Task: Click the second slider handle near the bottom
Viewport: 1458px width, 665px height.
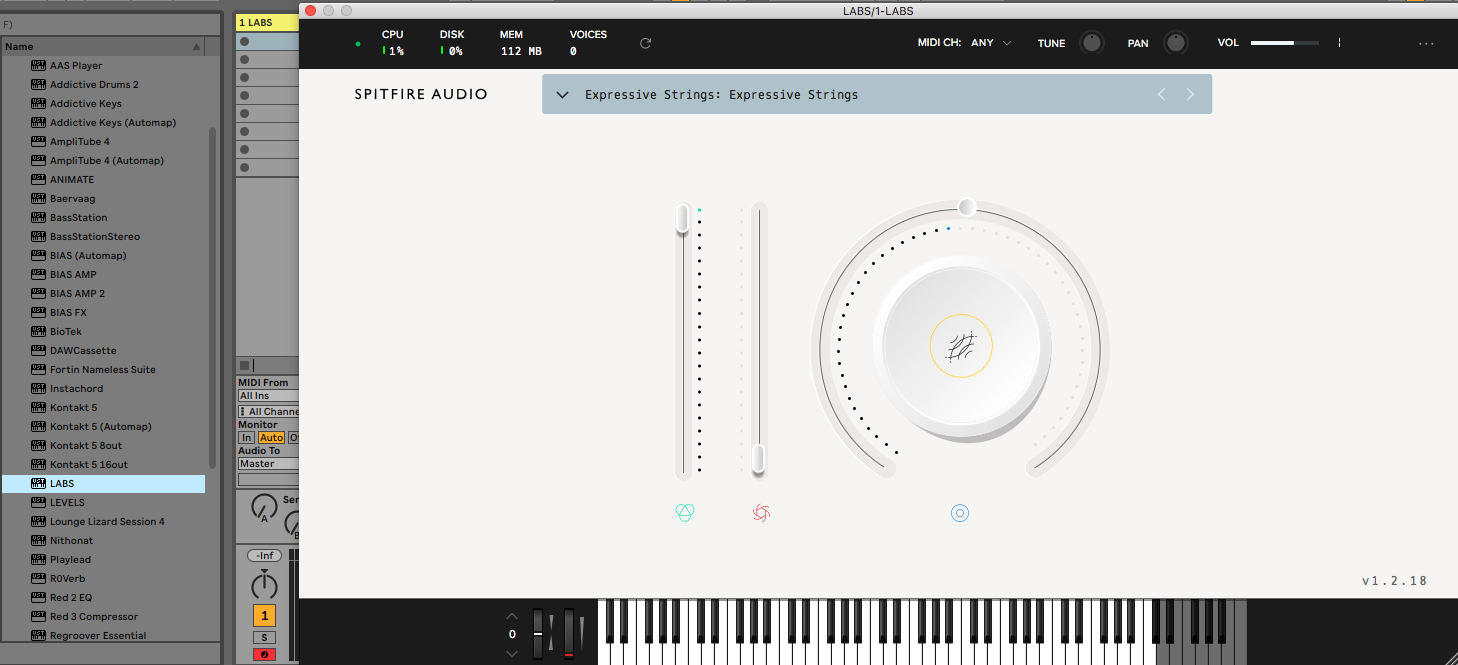Action: [758, 459]
